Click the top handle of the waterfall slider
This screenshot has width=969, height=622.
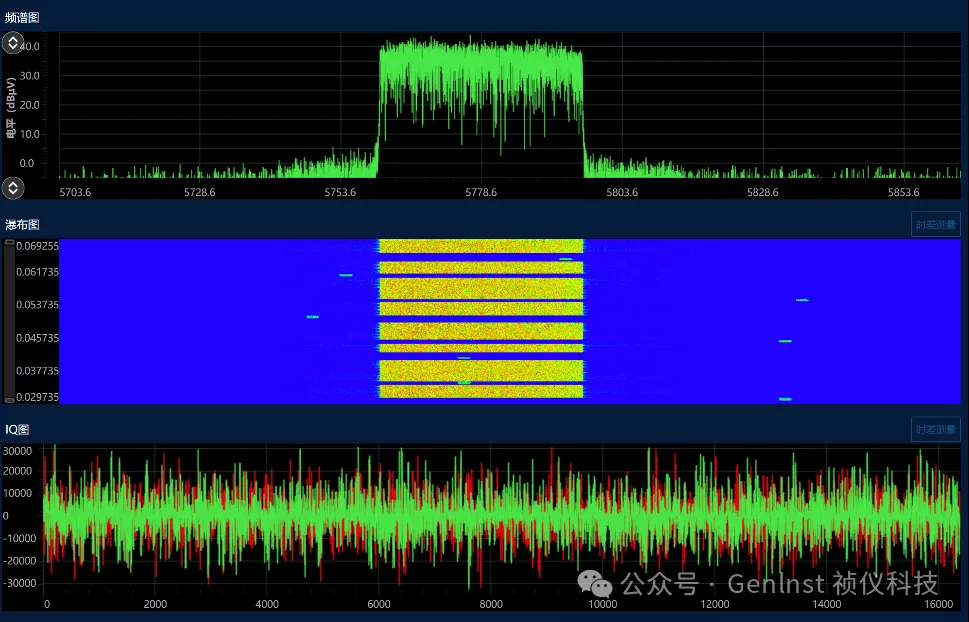pyautogui.click(x=9, y=242)
